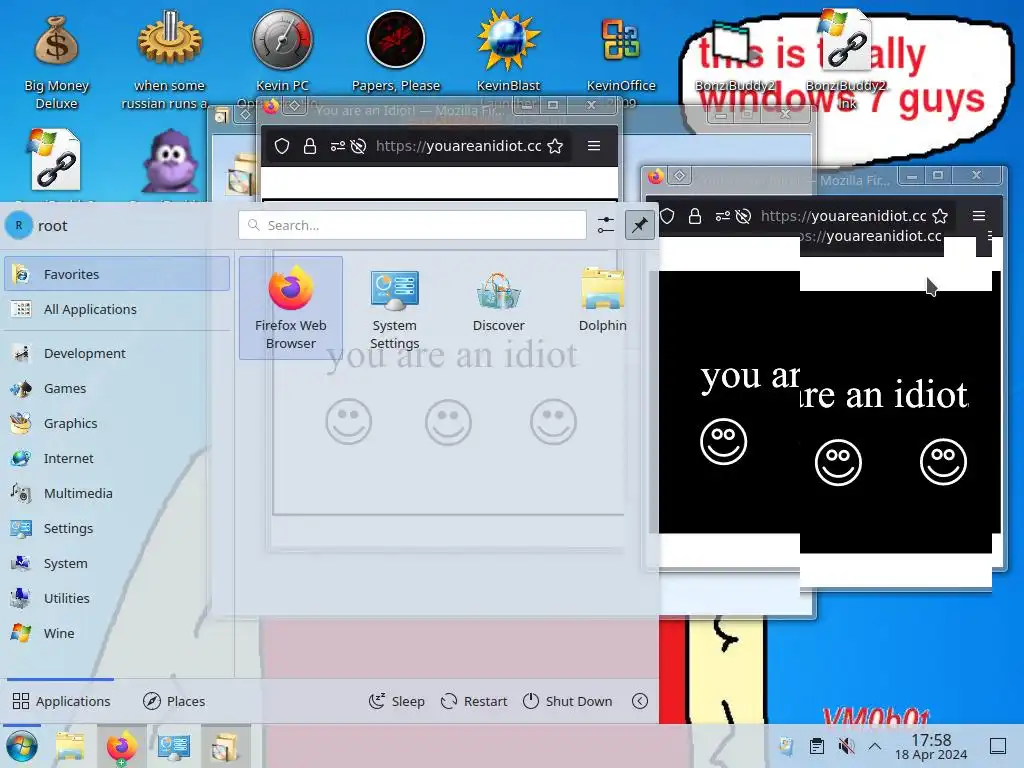Click padlock icon in upper Firefox window
Image resolution: width=1024 pixels, height=768 pixels.
310,146
